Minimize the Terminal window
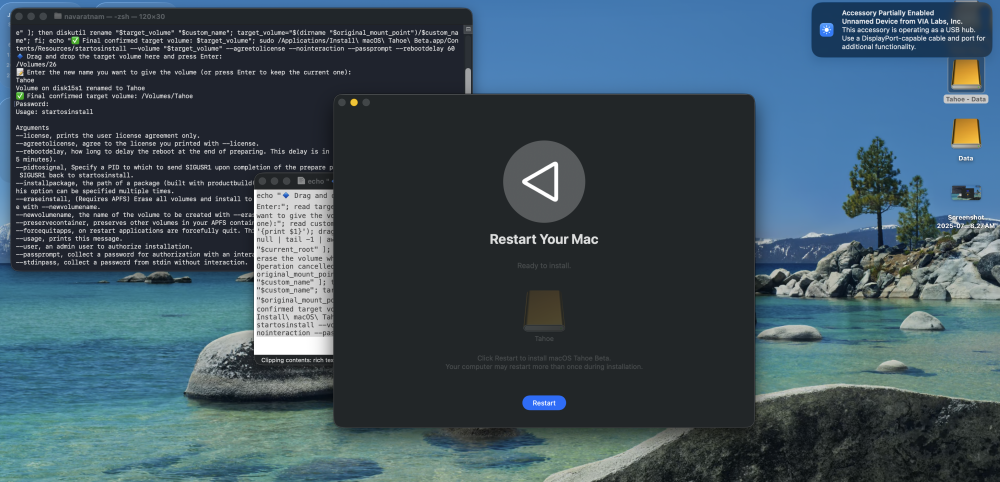 (30, 16)
